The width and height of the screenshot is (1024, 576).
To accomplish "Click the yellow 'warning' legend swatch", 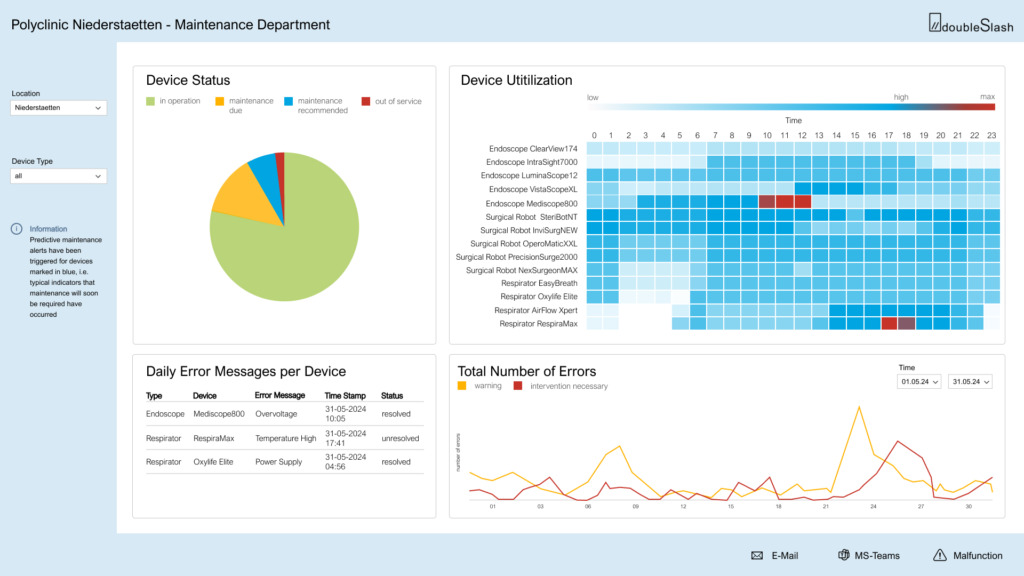I will point(462,386).
